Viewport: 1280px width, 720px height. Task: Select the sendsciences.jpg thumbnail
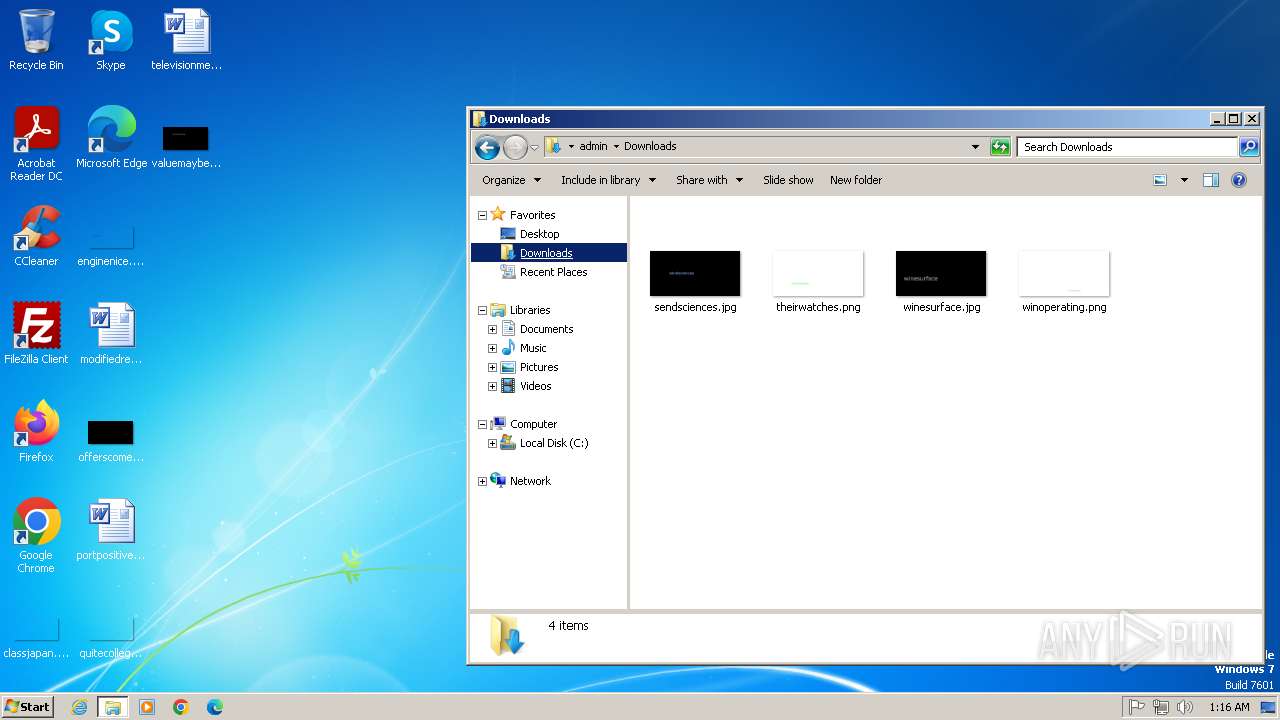(x=695, y=282)
